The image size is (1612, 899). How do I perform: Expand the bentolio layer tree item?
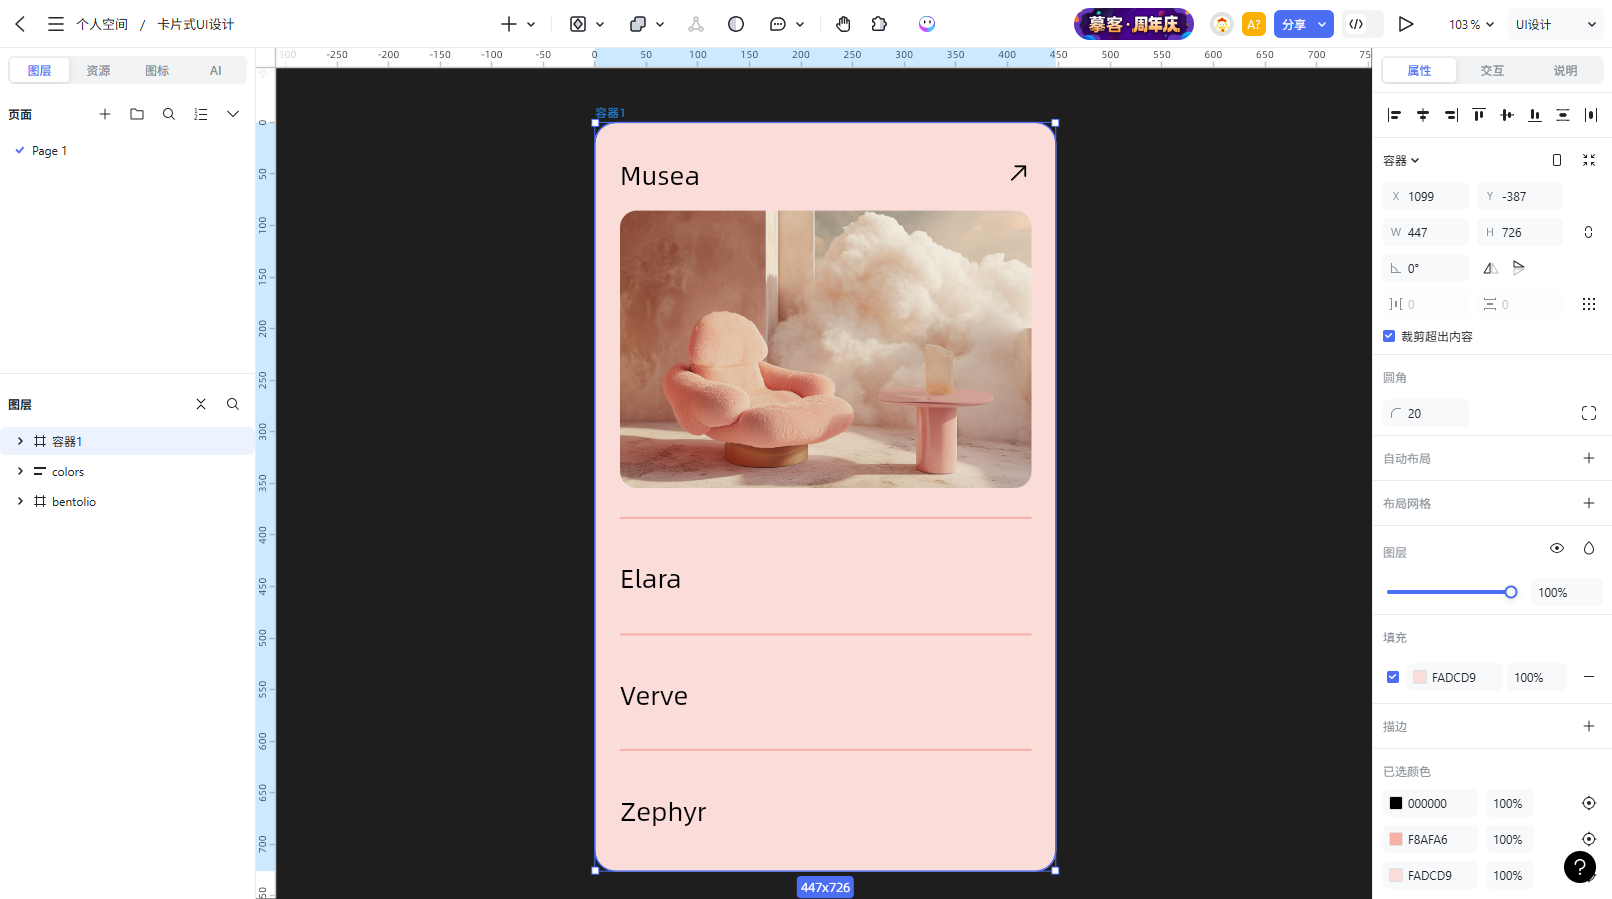20,501
